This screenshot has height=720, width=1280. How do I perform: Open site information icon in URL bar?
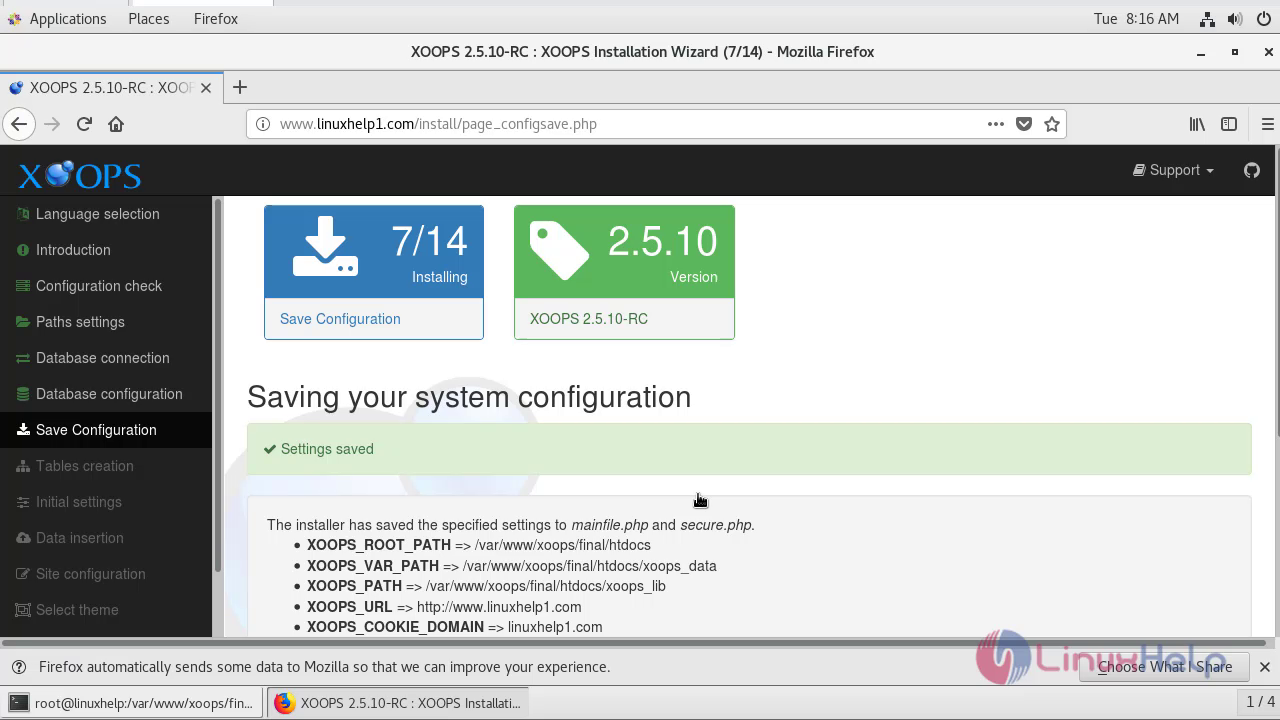[262, 124]
